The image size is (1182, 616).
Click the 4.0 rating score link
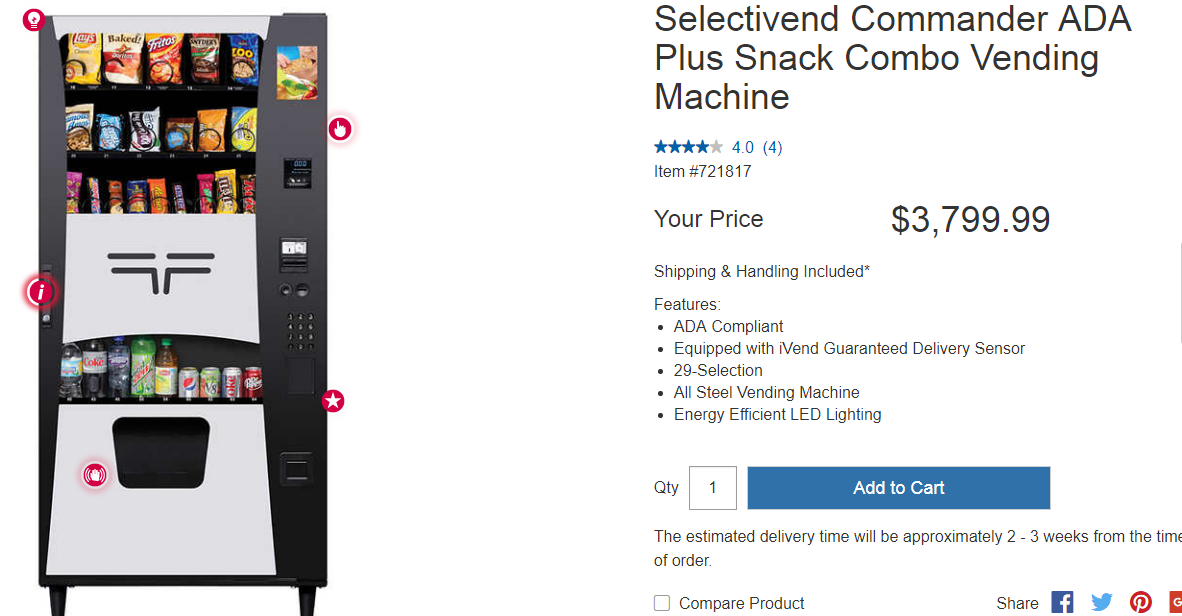[x=743, y=148]
